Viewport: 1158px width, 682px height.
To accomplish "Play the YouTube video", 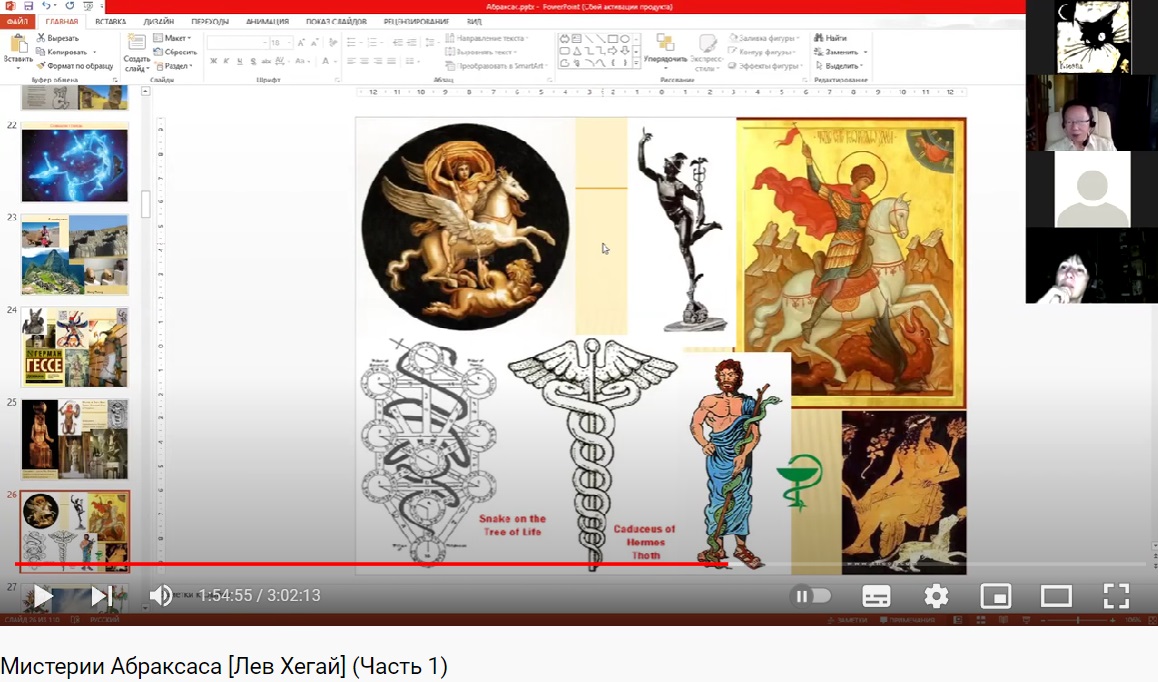I will pyautogui.click(x=43, y=596).
